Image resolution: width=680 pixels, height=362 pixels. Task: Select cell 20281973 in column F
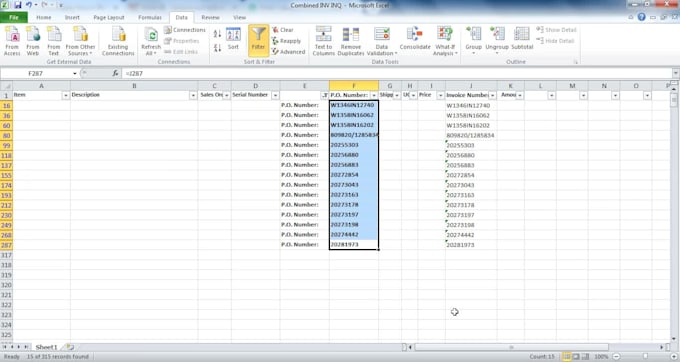(x=354, y=245)
